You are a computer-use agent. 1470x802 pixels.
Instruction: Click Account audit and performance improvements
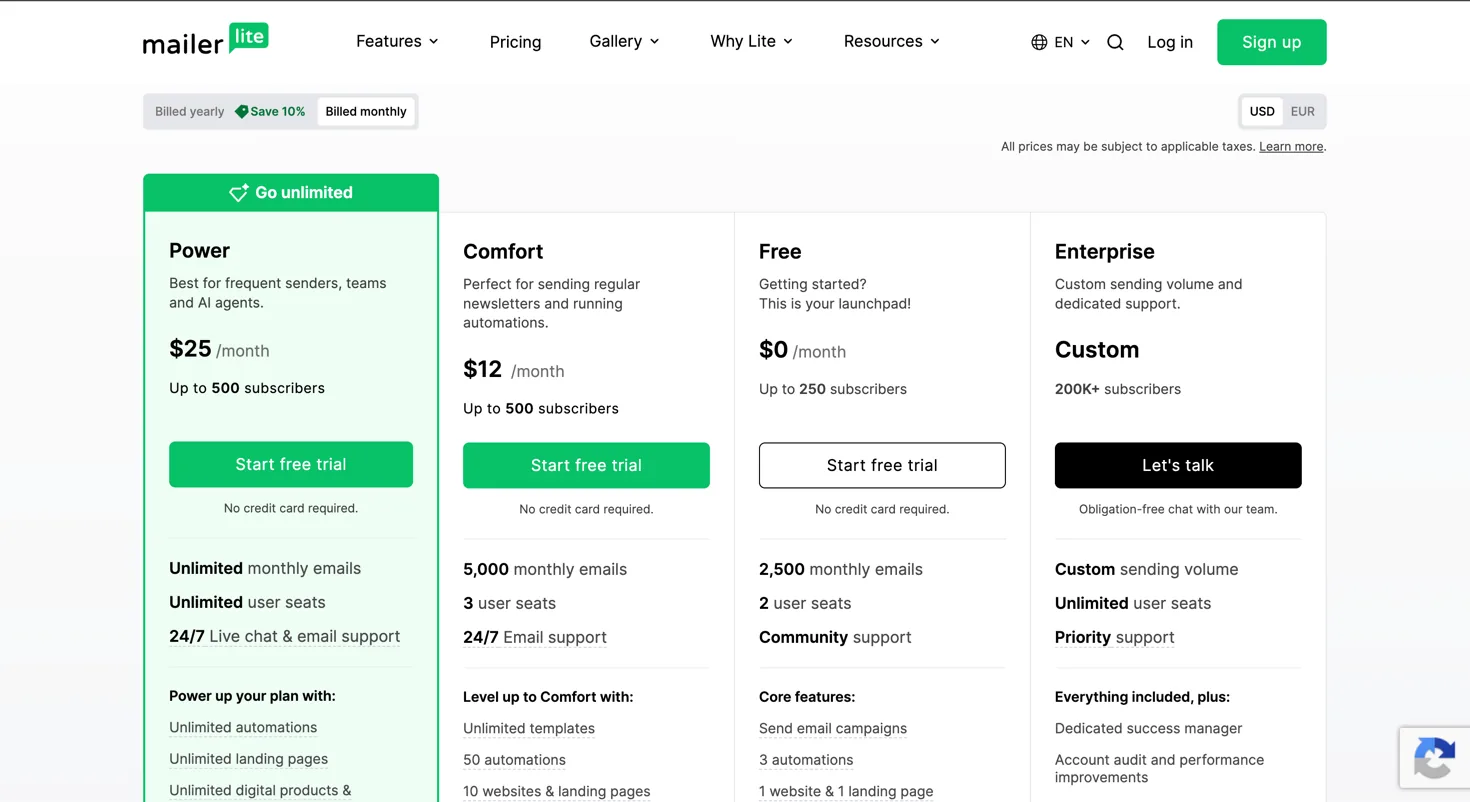pyautogui.click(x=1159, y=768)
